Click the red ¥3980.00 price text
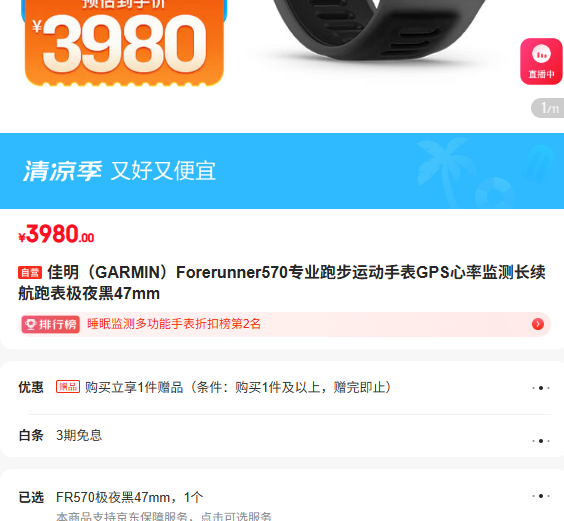Image resolution: width=564 pixels, height=521 pixels. (x=56, y=234)
